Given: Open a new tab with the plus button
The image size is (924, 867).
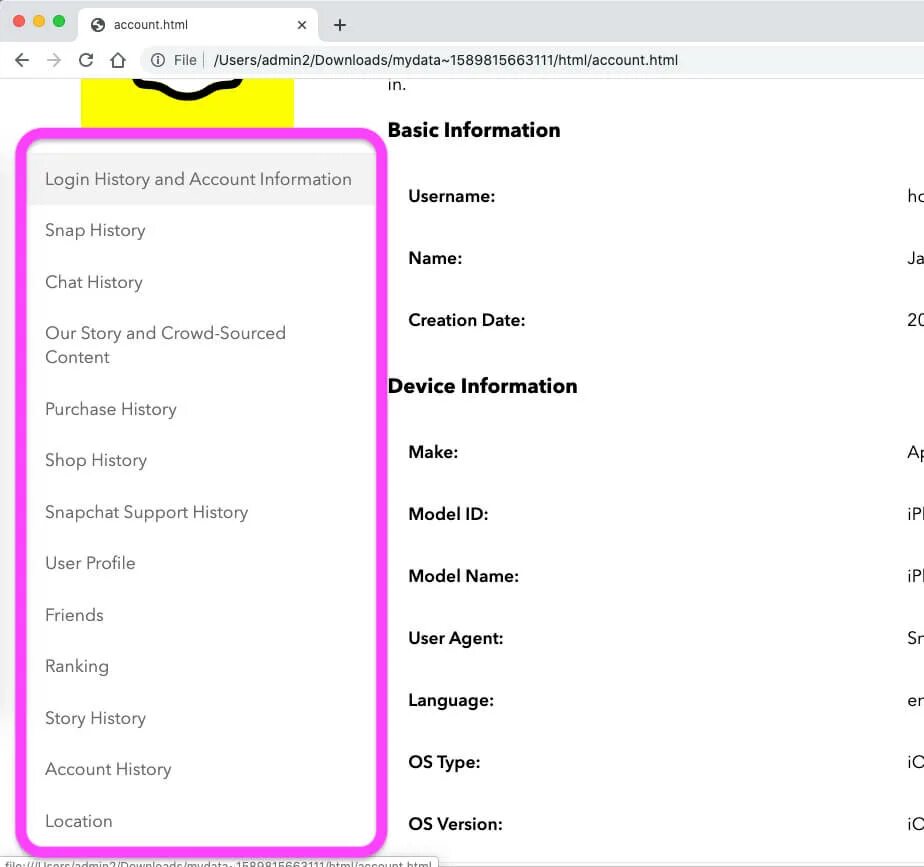Looking at the screenshot, I should pyautogui.click(x=339, y=25).
